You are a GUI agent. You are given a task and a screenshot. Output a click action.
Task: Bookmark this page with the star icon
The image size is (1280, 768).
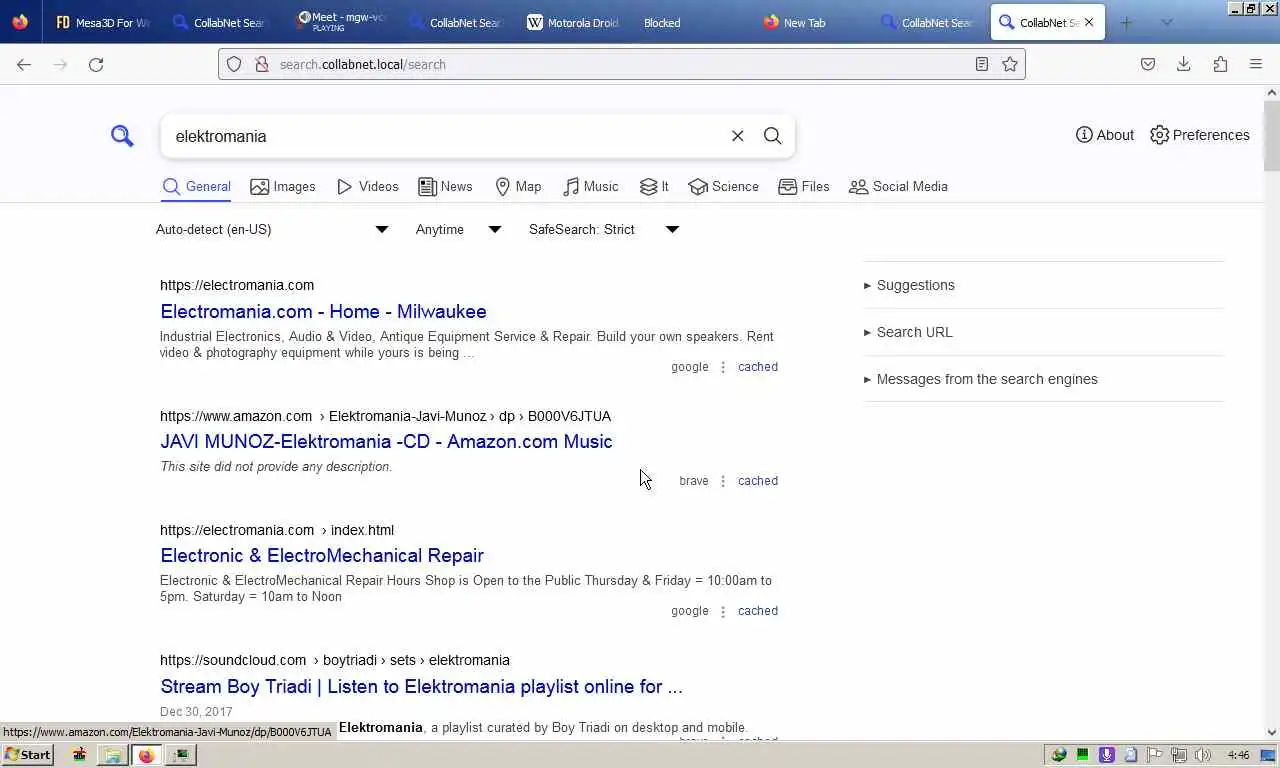(x=1010, y=64)
